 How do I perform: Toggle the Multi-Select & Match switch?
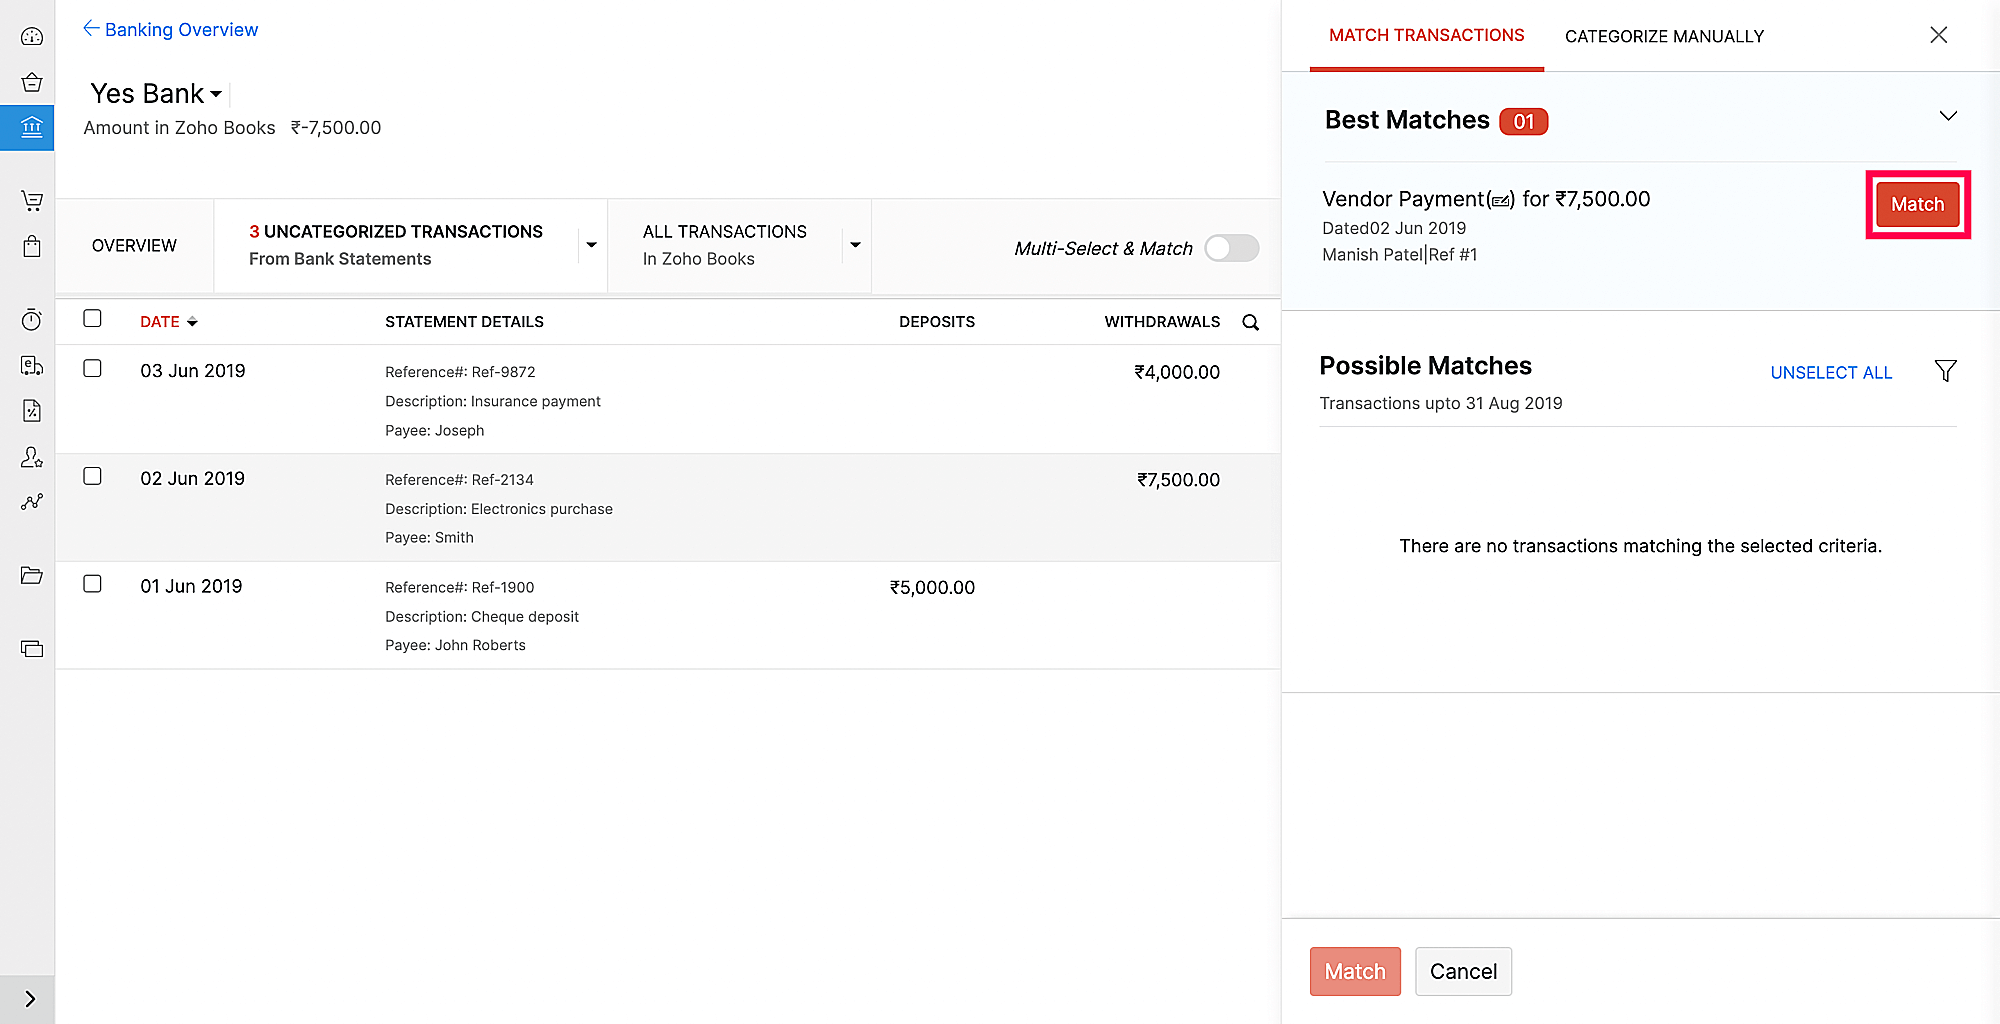coord(1231,248)
